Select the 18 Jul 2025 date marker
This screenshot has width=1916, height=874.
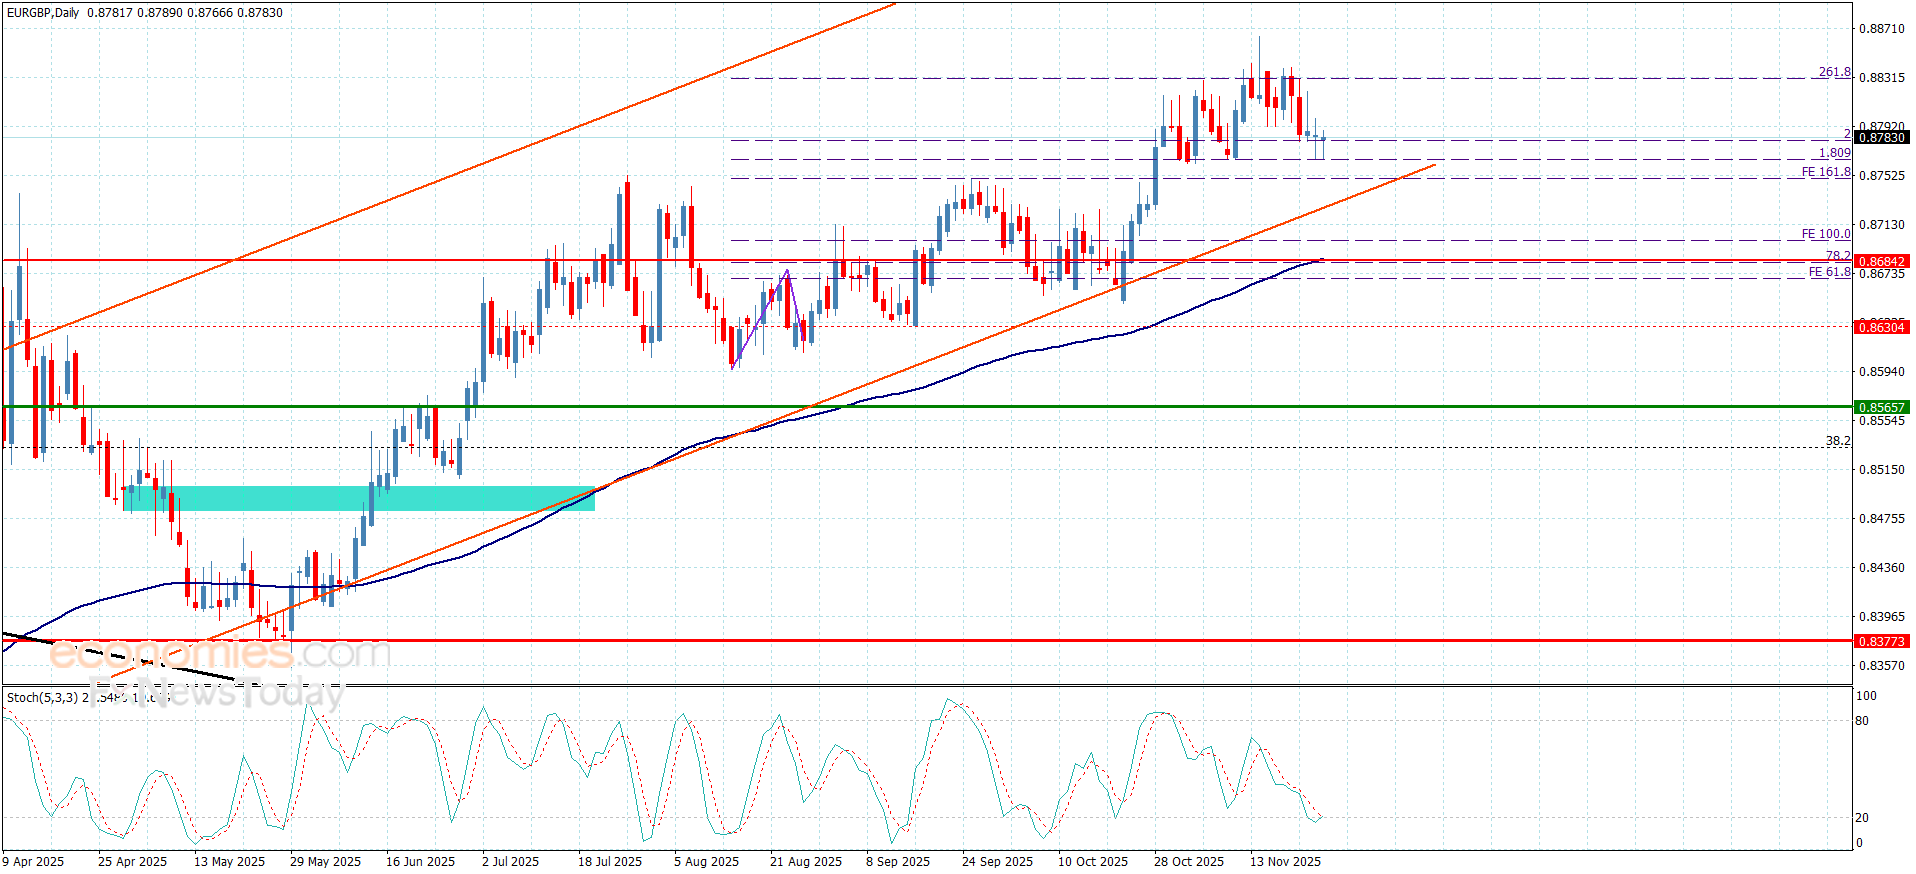(x=609, y=861)
